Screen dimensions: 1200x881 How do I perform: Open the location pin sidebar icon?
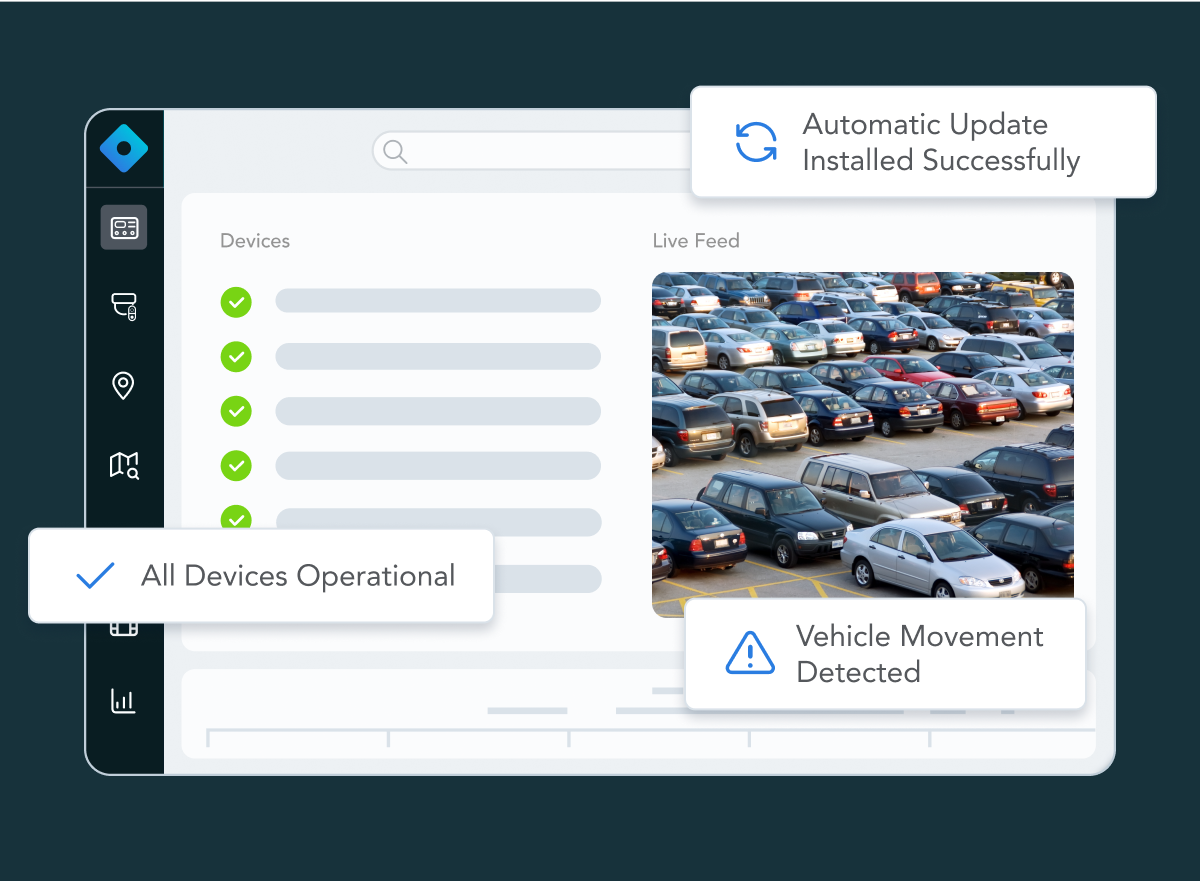pos(124,385)
